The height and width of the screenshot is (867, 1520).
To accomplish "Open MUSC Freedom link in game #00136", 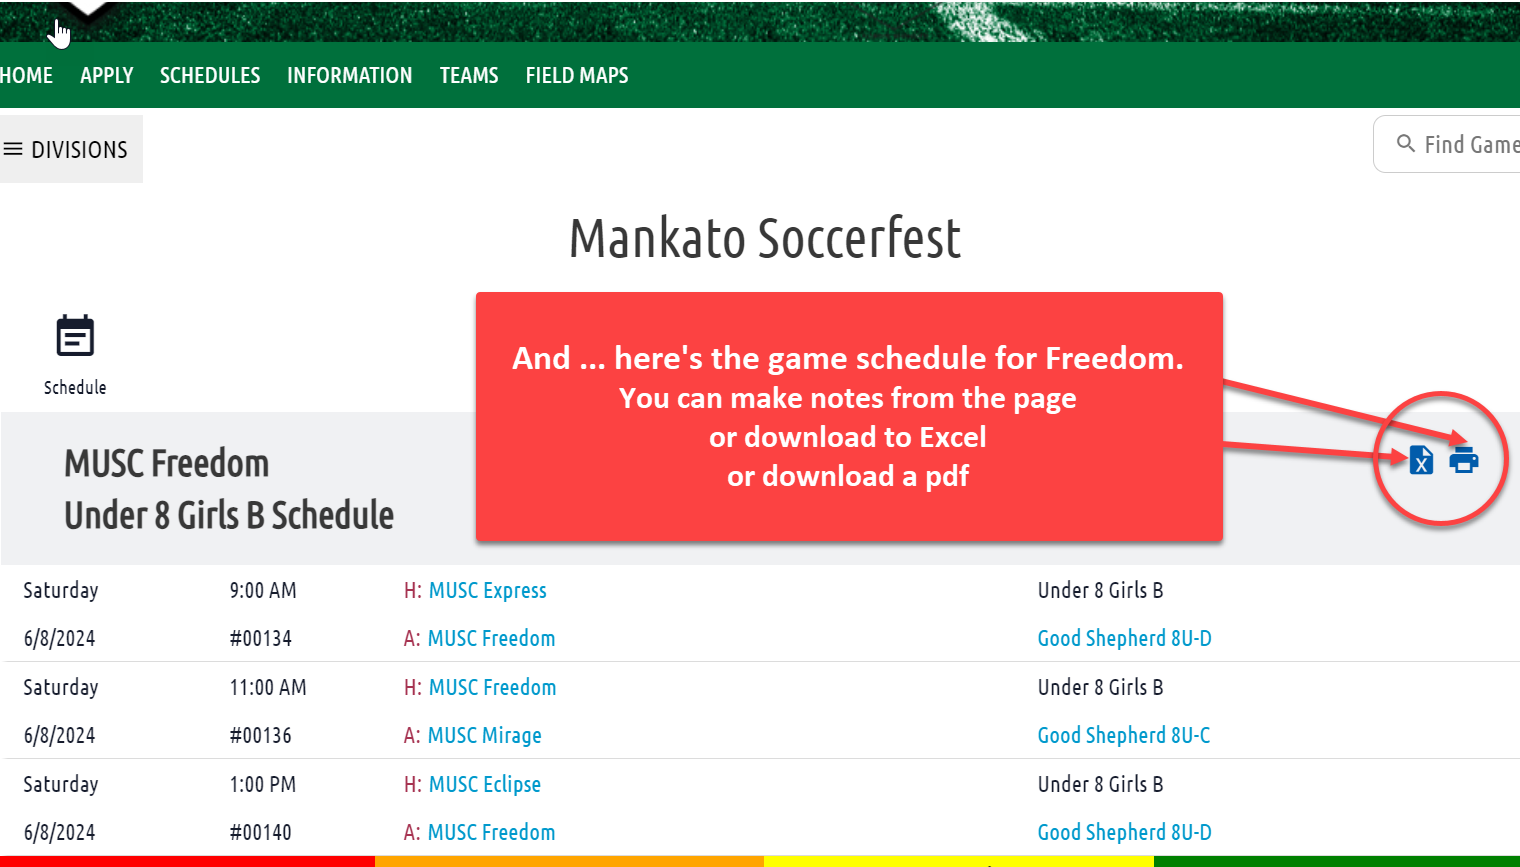I will click(493, 687).
